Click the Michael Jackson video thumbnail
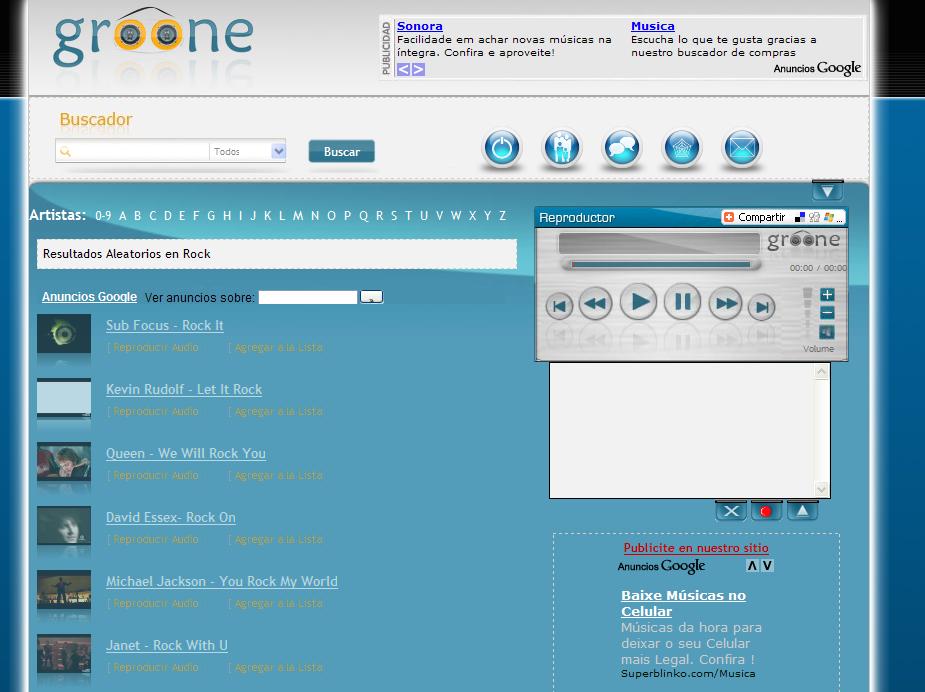This screenshot has width=925, height=692. (x=64, y=589)
